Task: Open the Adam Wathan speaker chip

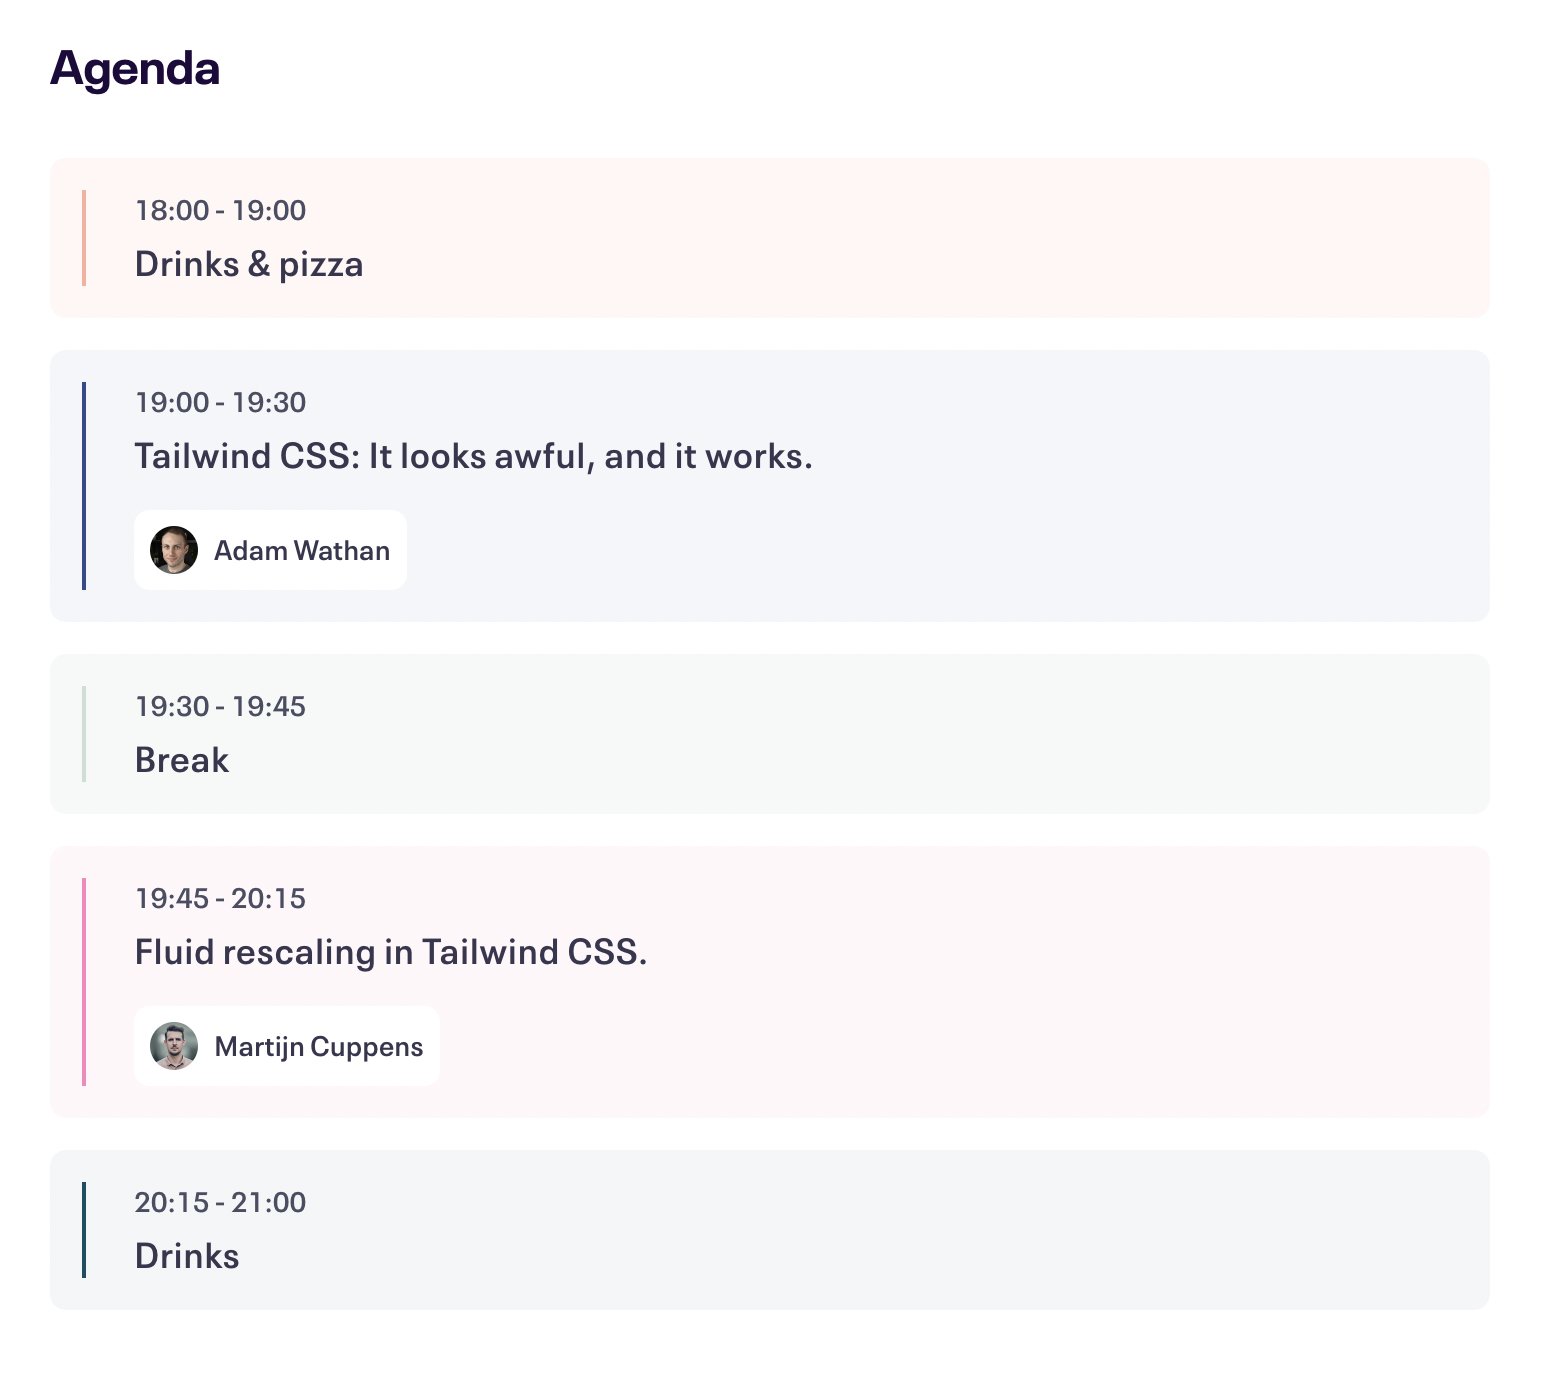Action: pyautogui.click(x=301, y=550)
